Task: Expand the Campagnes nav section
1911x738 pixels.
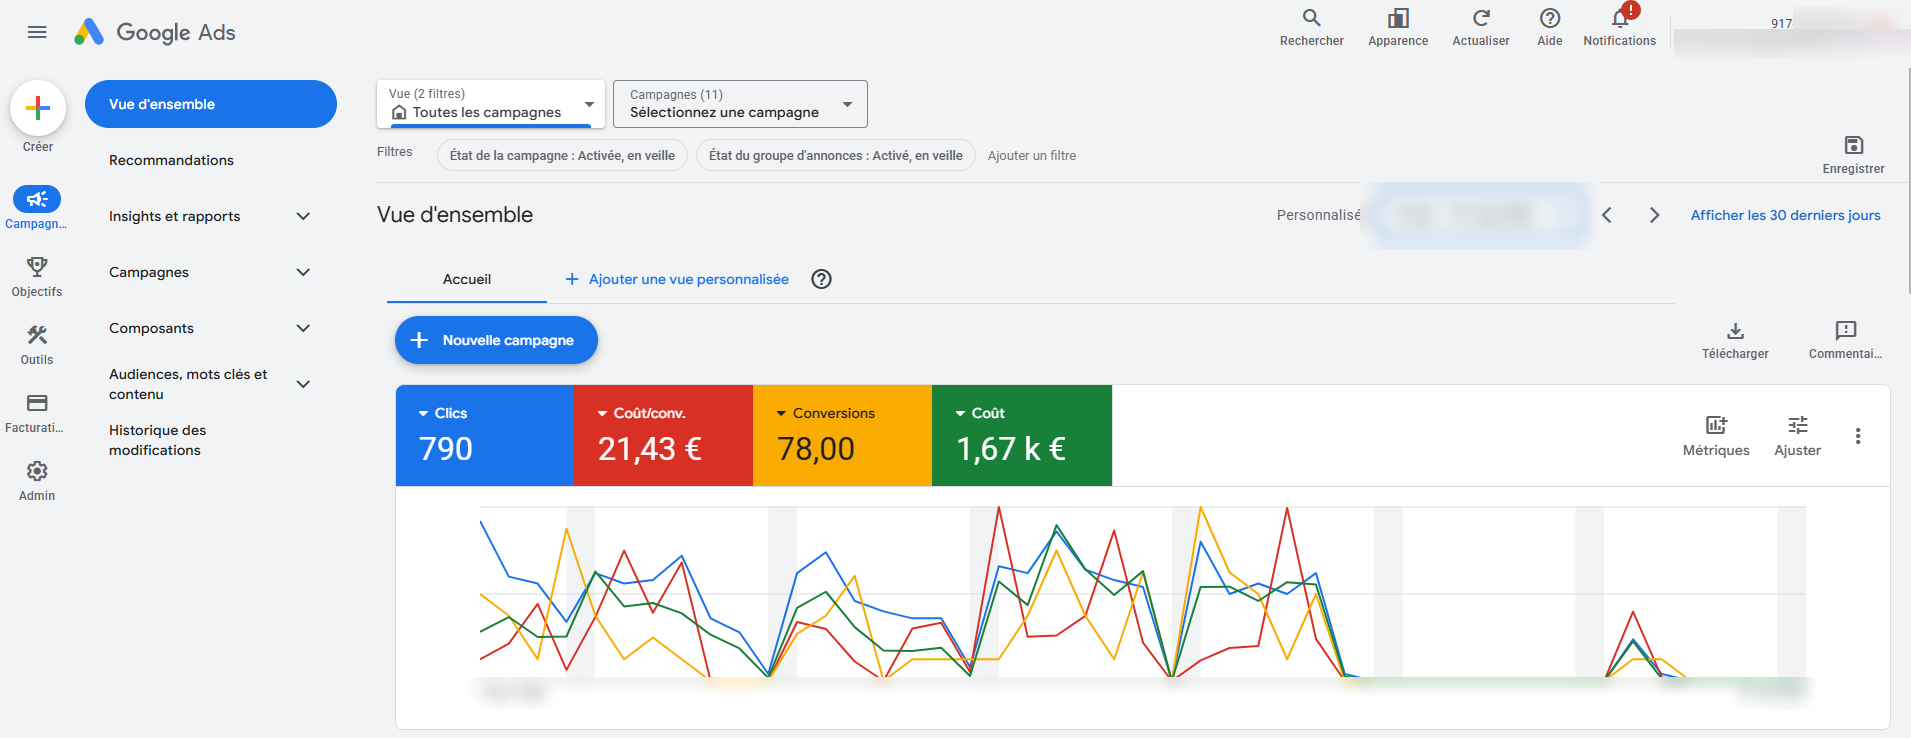Action: [x=303, y=272]
